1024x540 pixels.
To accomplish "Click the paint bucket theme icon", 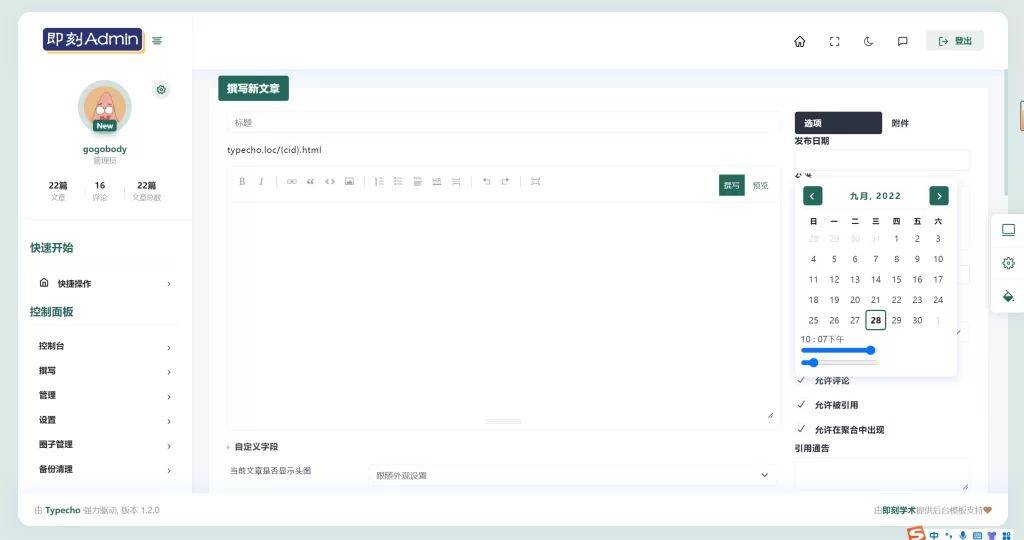I will 1008,296.
